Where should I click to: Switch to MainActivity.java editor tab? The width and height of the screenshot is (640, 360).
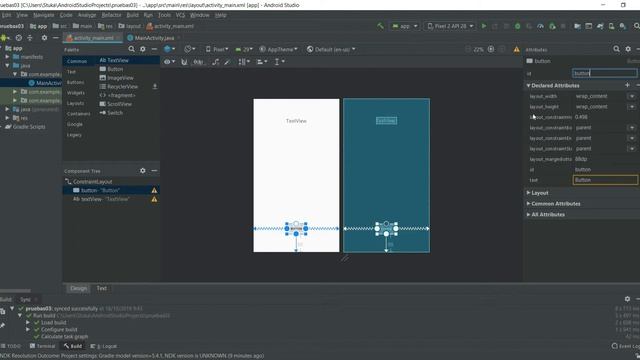pyautogui.click(x=154, y=38)
